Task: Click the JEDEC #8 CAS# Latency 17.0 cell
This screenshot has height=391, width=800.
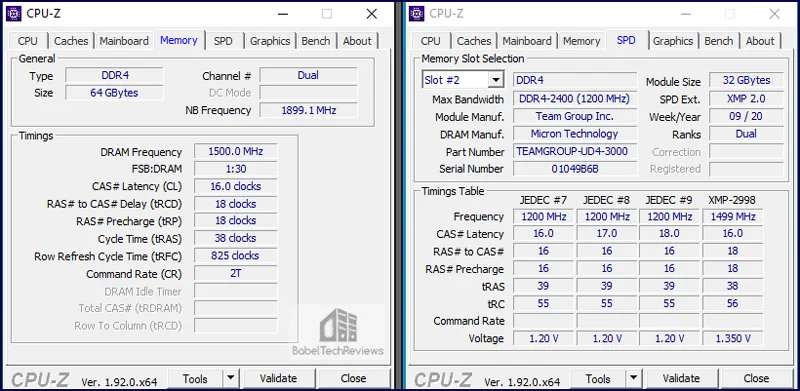Action: point(607,234)
